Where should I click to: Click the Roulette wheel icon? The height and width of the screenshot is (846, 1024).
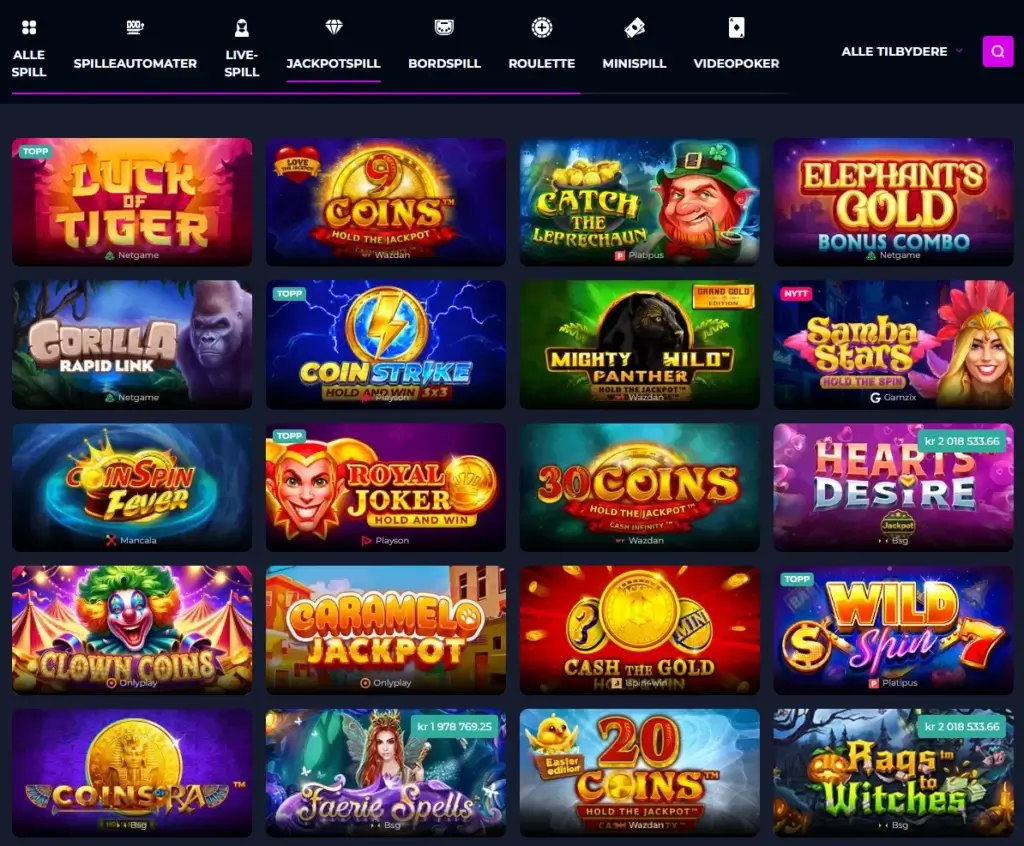[541, 27]
